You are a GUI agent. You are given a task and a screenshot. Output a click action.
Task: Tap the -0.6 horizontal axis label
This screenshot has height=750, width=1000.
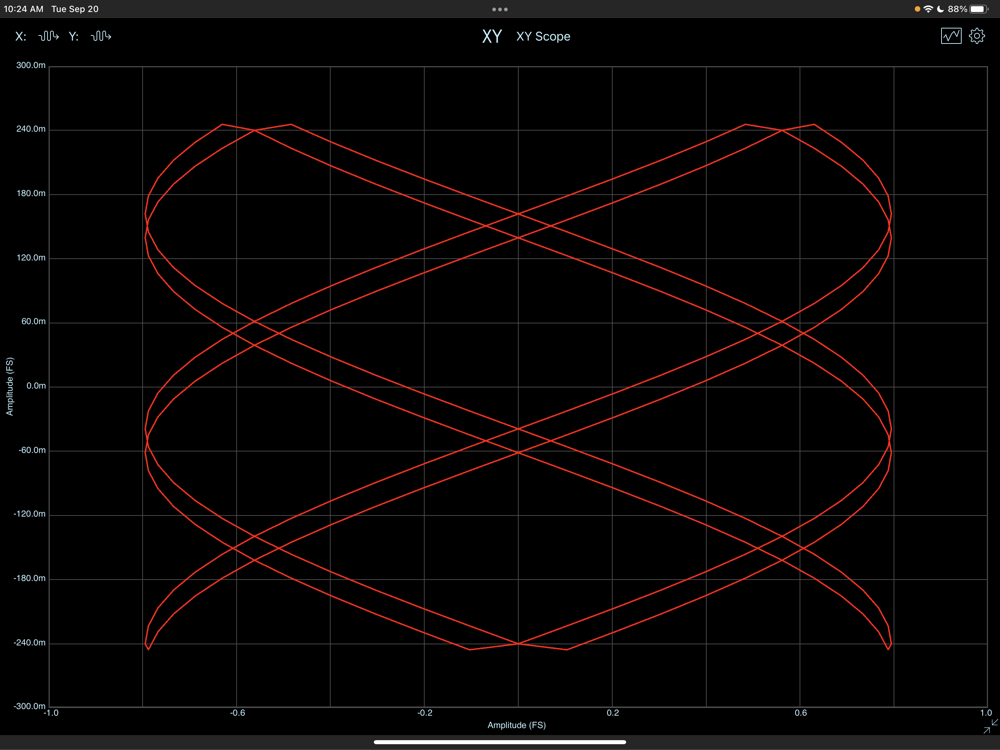click(237, 713)
